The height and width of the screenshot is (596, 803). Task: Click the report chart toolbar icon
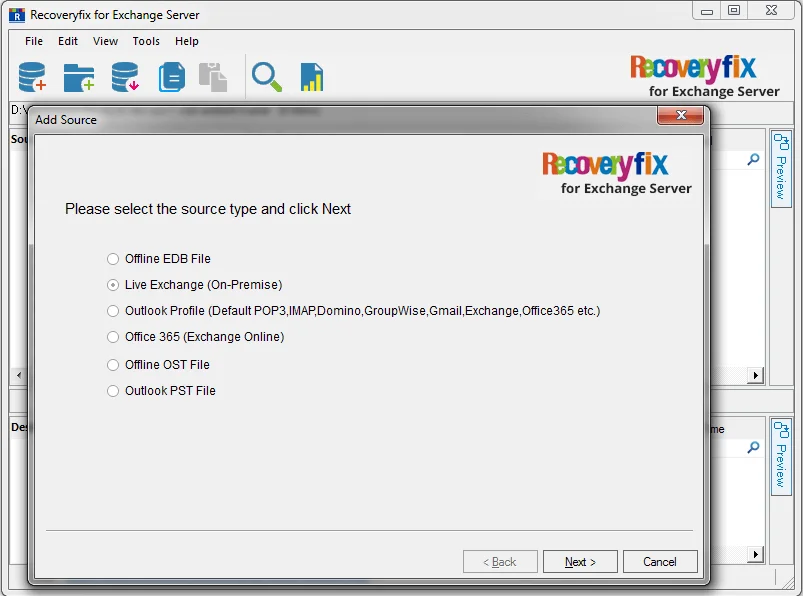312,77
